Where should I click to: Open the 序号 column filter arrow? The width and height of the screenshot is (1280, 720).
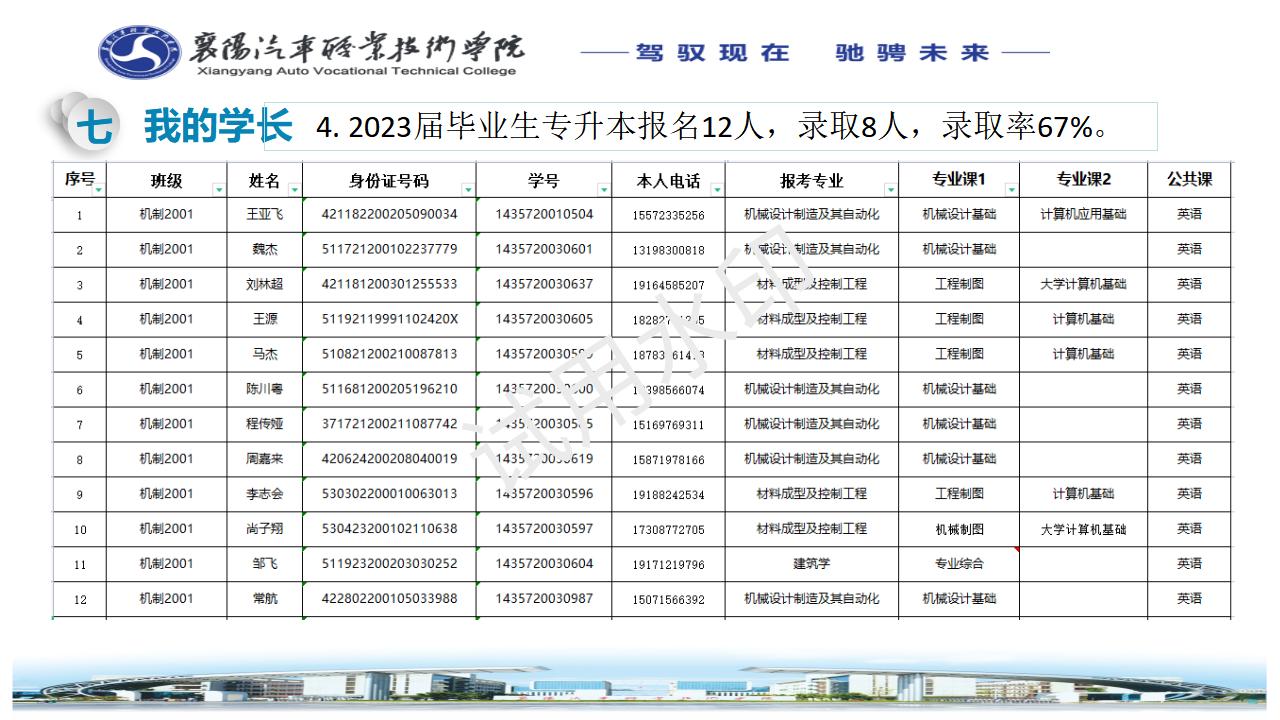pos(98,189)
